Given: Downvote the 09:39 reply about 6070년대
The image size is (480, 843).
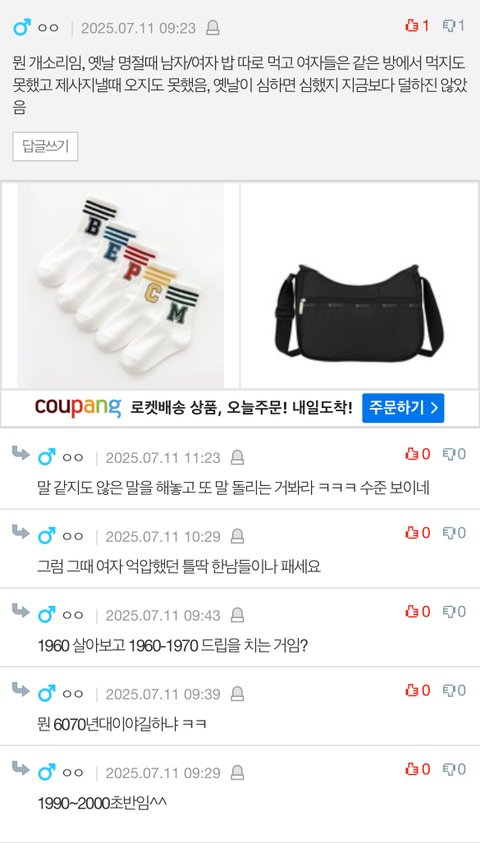Looking at the screenshot, I should click(454, 690).
